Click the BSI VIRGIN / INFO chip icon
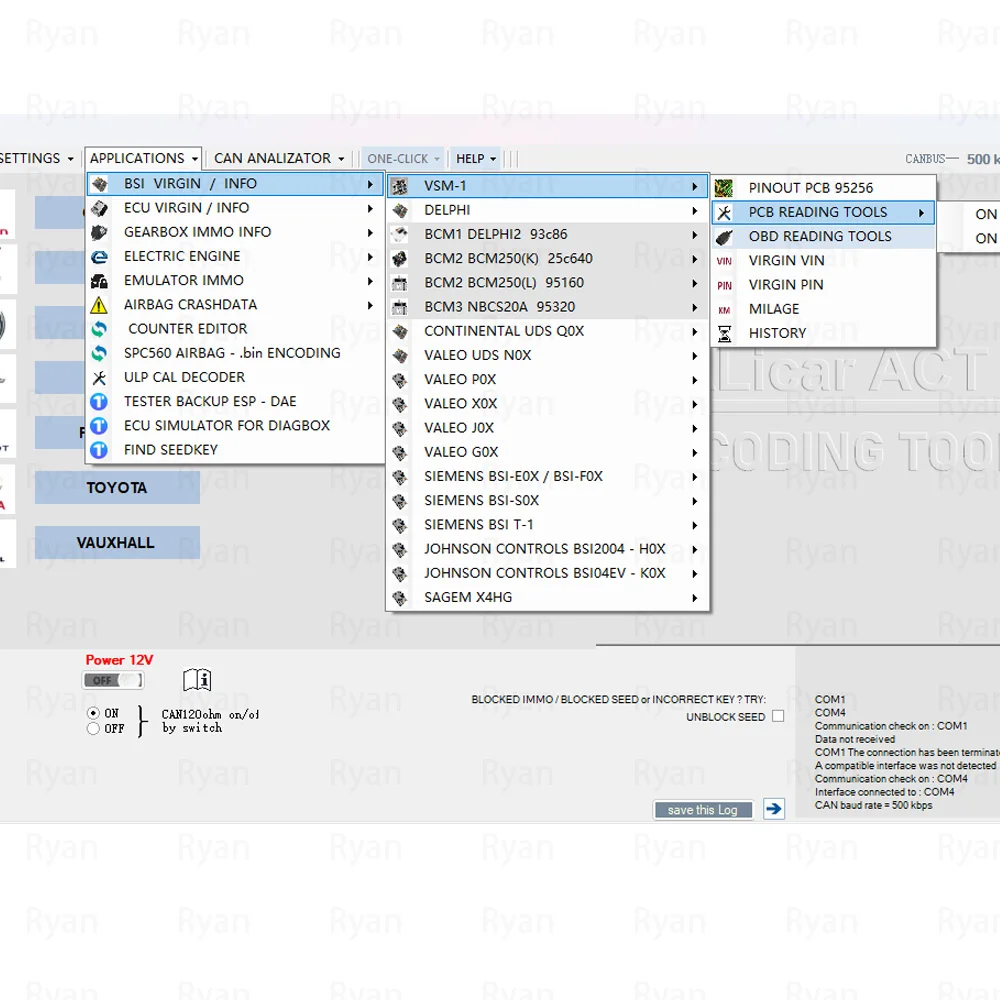The height and width of the screenshot is (1000, 1000). pyautogui.click(x=99, y=184)
